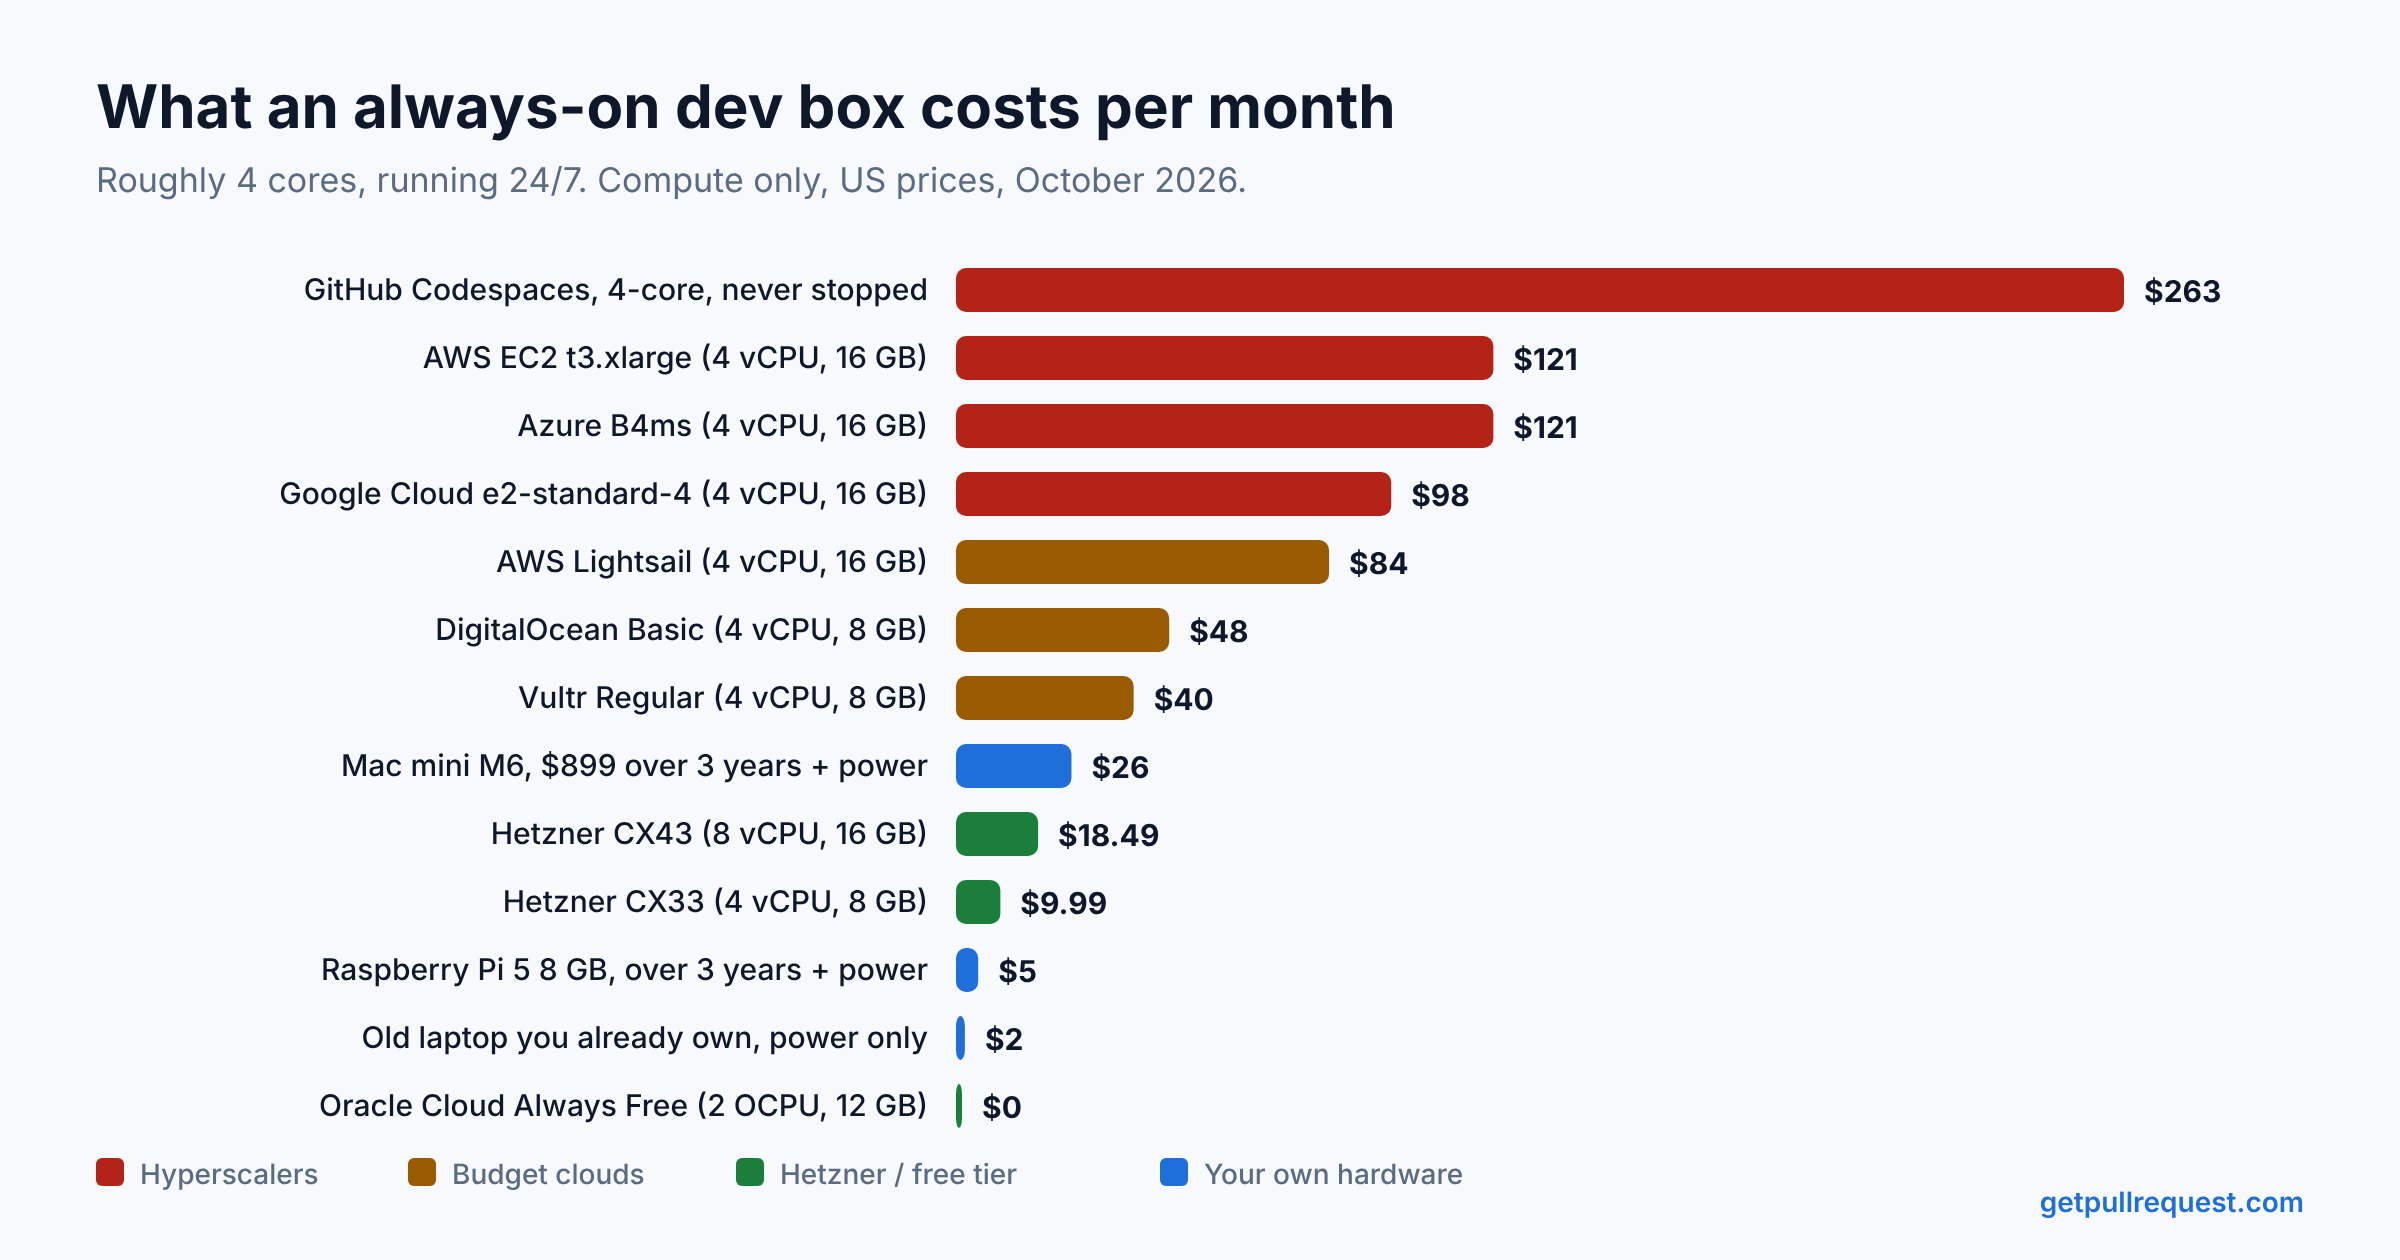The height and width of the screenshot is (1260, 2400).
Task: Click the '$0' value label
Action: pos(1002,1107)
